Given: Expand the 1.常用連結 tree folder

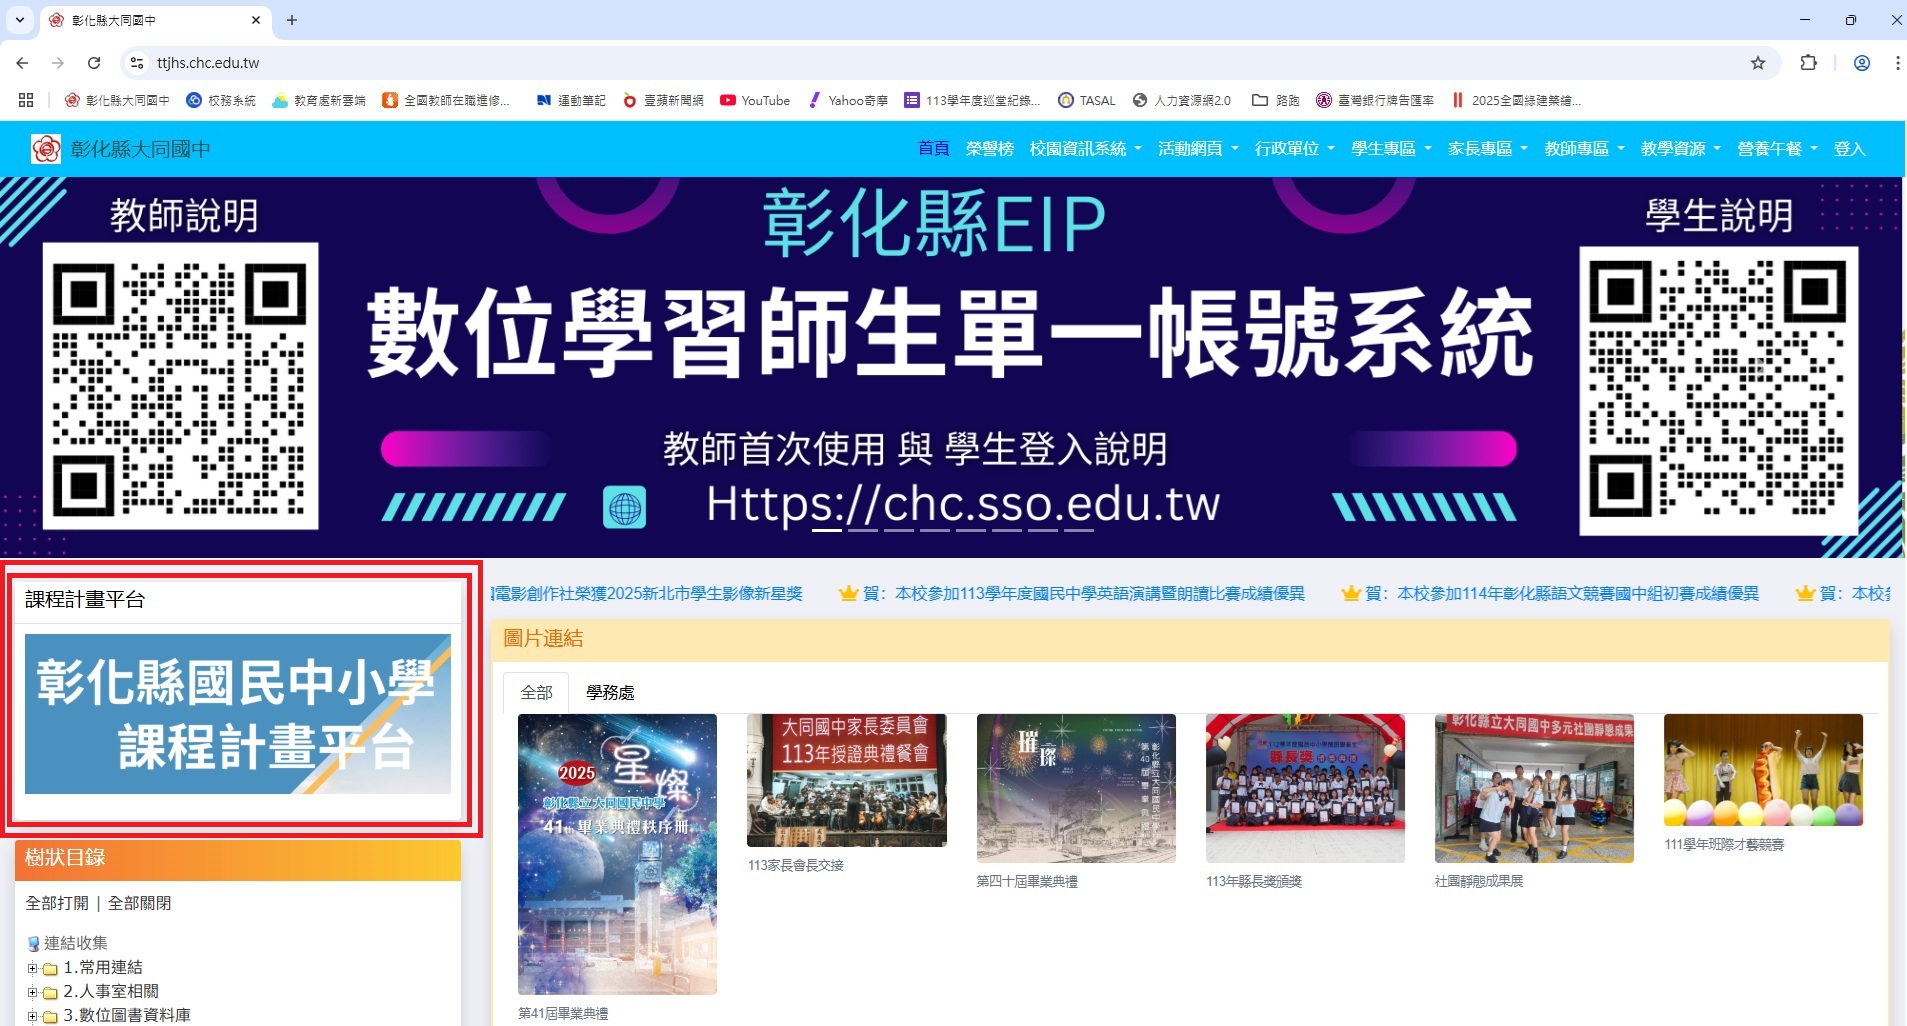Looking at the screenshot, I should pyautogui.click(x=33, y=968).
